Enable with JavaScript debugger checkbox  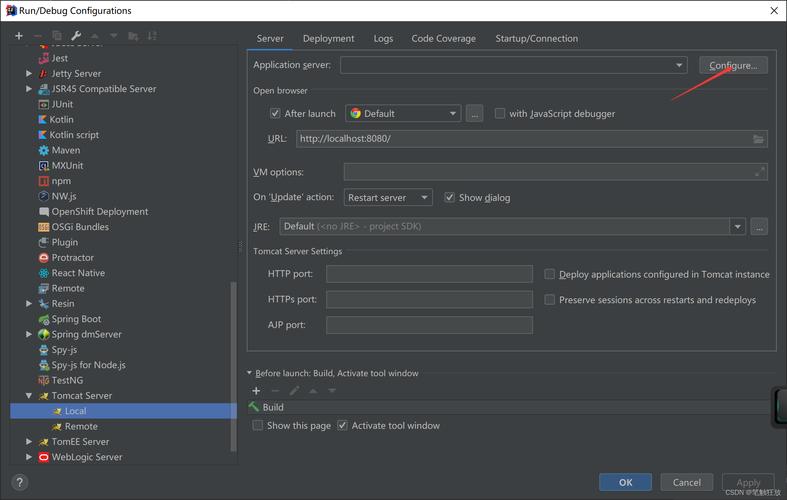coord(499,113)
